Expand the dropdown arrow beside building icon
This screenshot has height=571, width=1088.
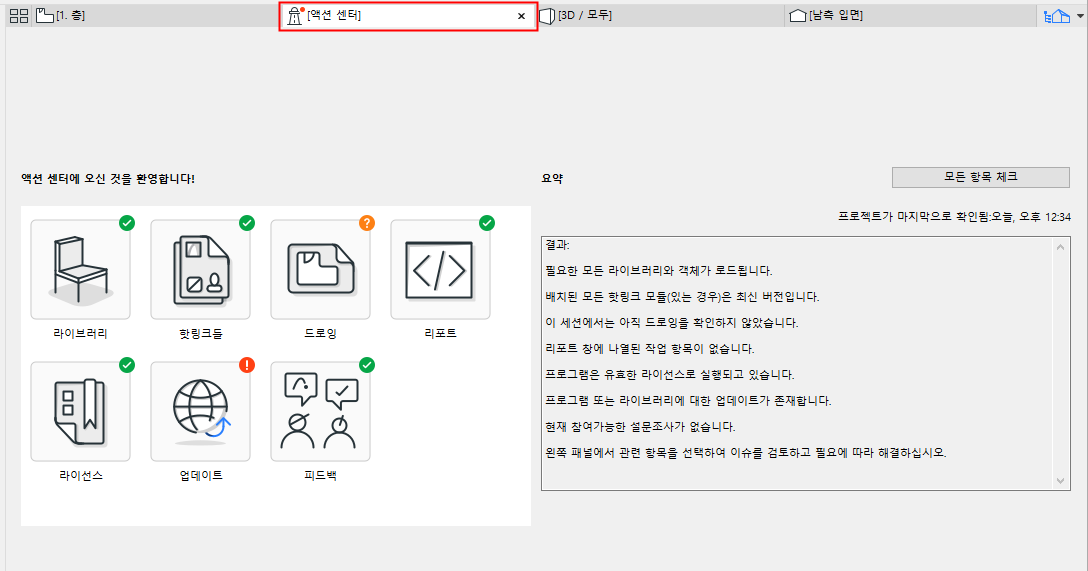click(1080, 16)
